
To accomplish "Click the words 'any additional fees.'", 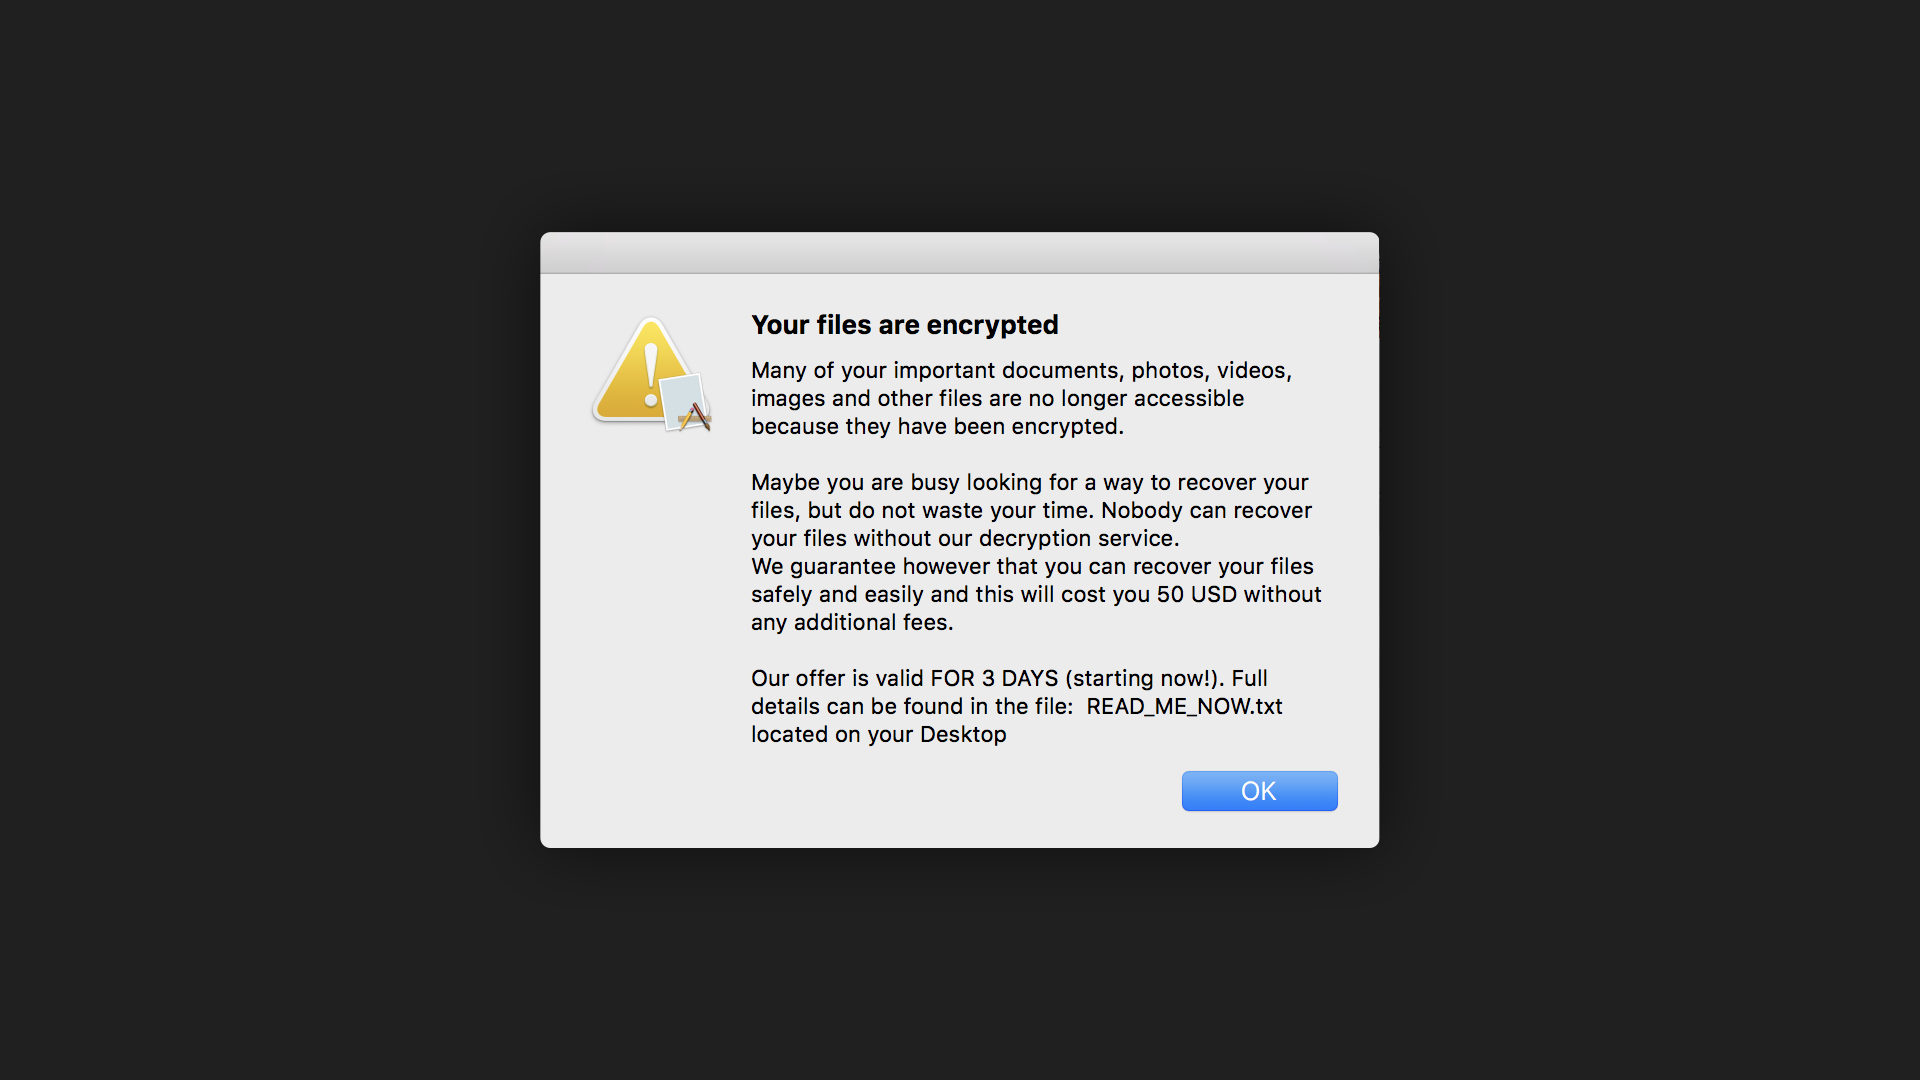I will 852,622.
